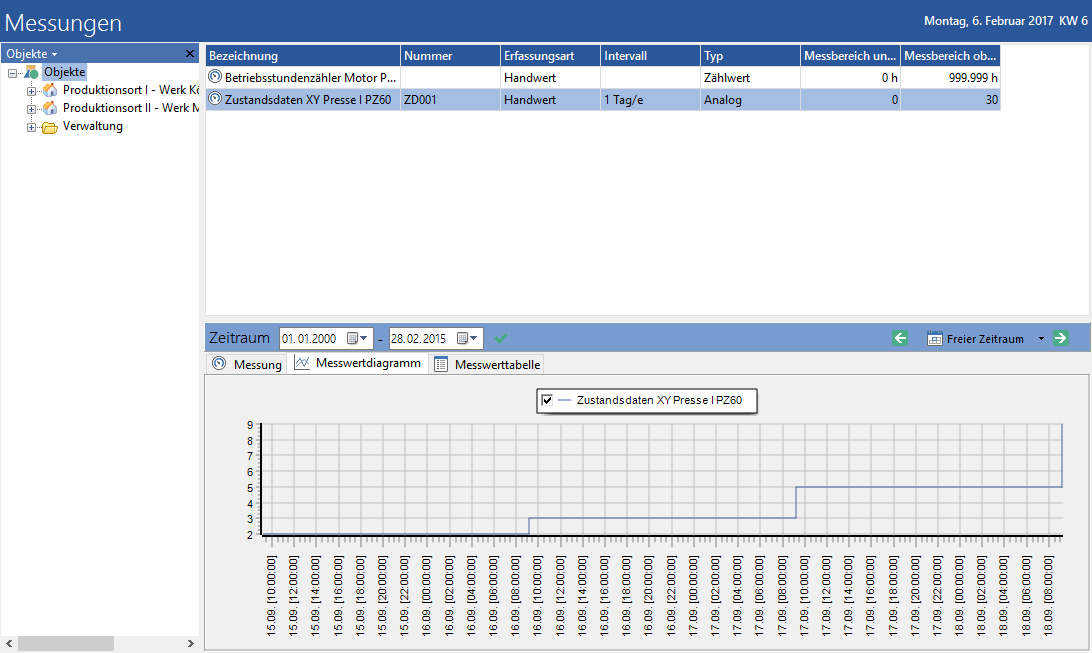Select the Zustandsdaten XY Presse I PZ60 row
The image size is (1092, 653).
click(602, 100)
